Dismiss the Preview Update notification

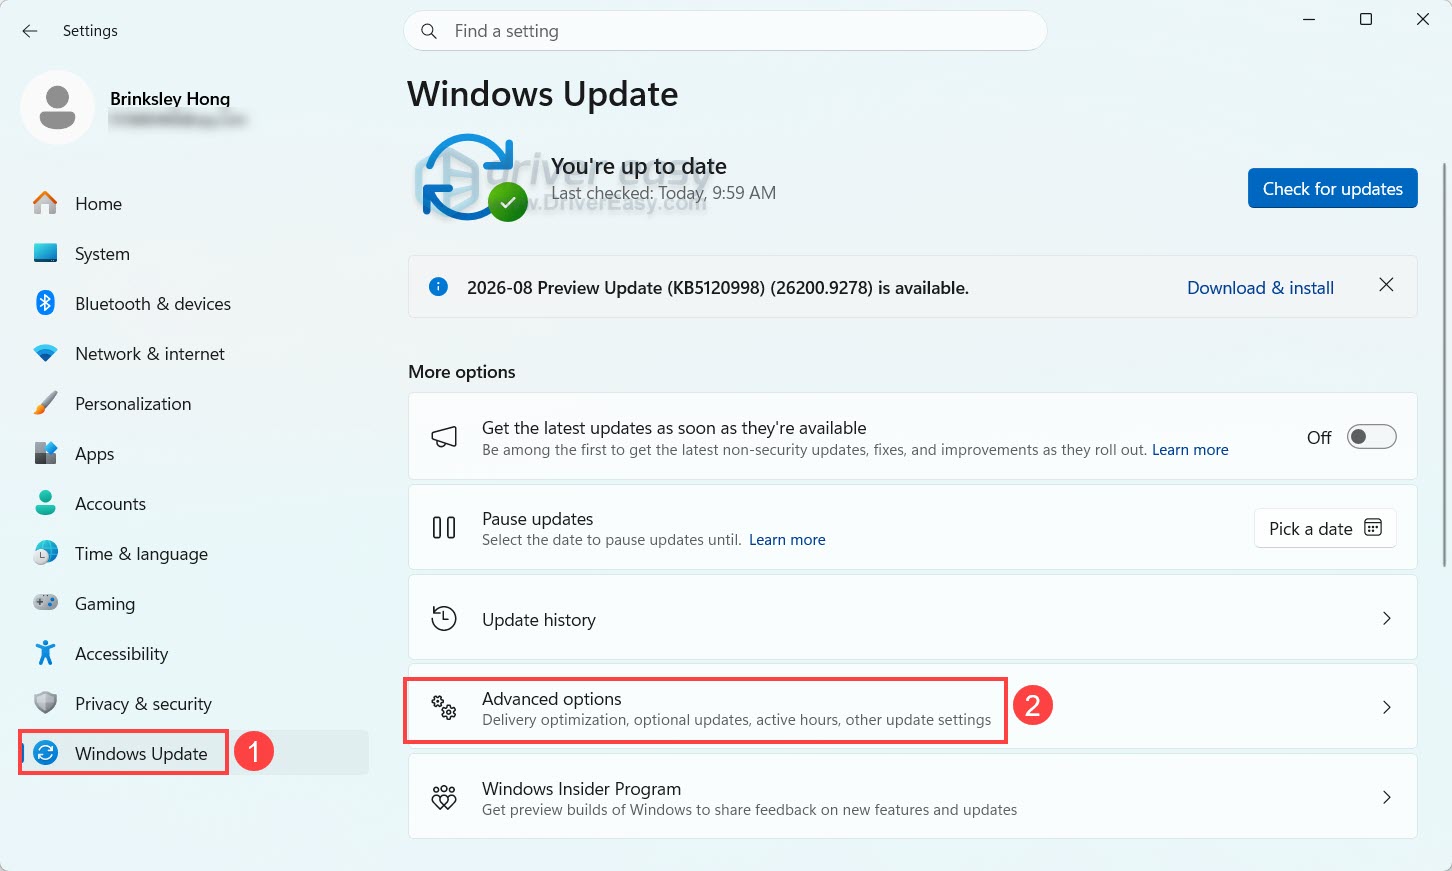[1386, 285]
